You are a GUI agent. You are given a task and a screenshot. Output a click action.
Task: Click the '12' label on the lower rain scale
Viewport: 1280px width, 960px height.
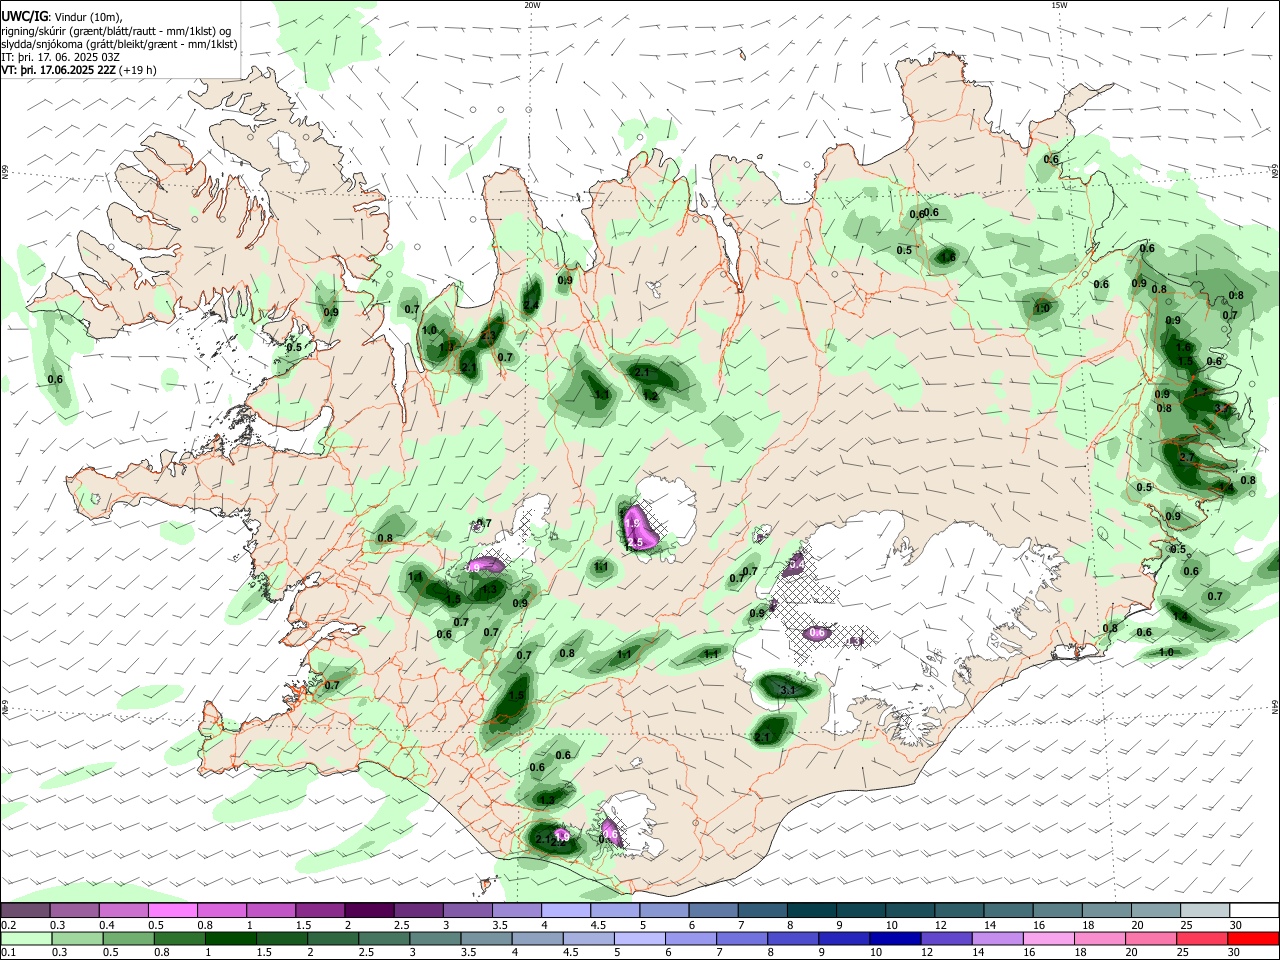point(927,952)
